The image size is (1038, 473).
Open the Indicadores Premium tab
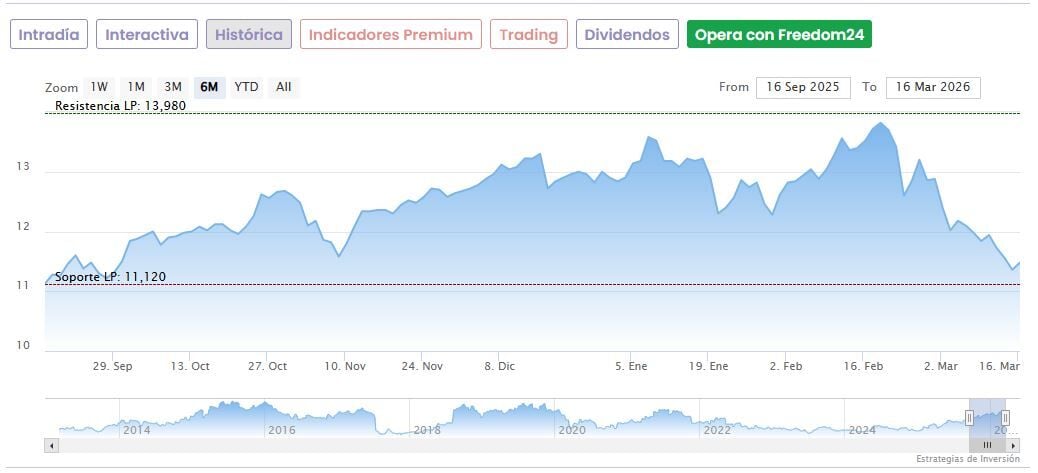[x=390, y=34]
